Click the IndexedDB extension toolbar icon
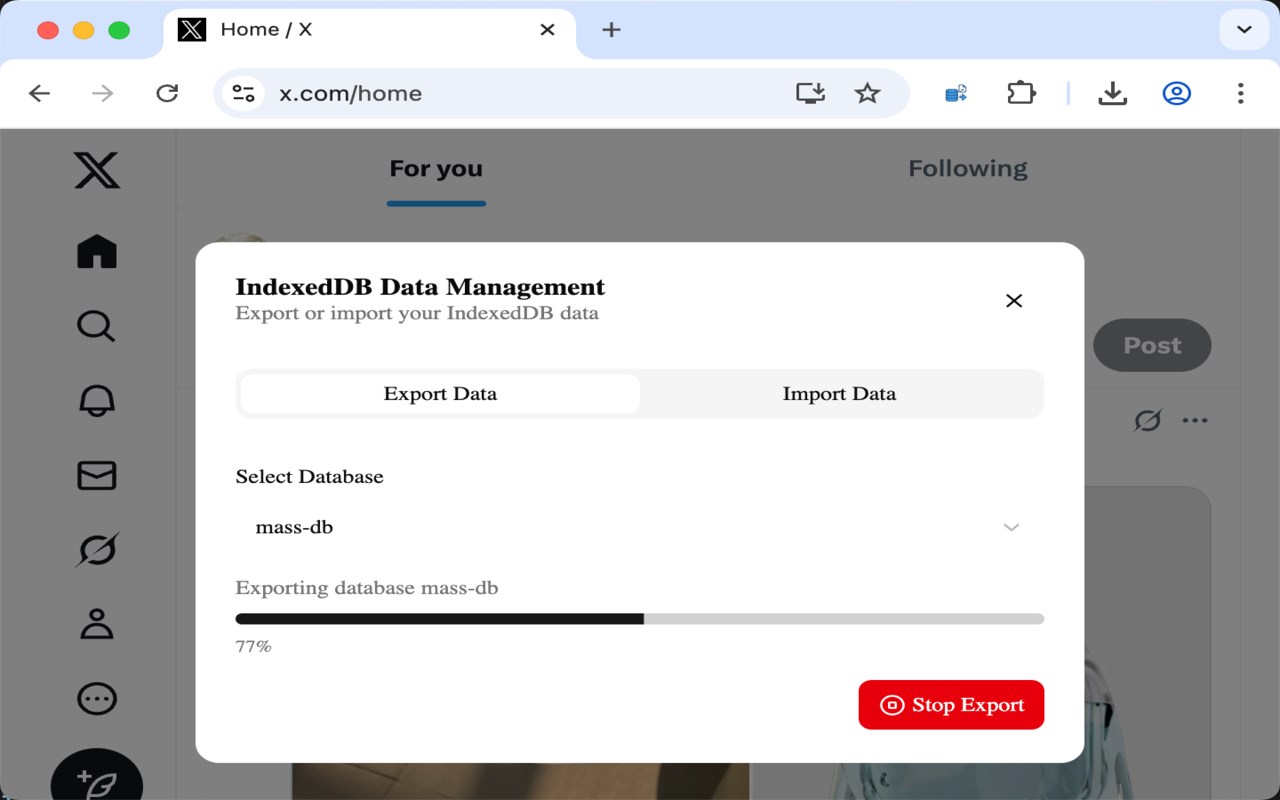1280x800 pixels. [x=956, y=93]
